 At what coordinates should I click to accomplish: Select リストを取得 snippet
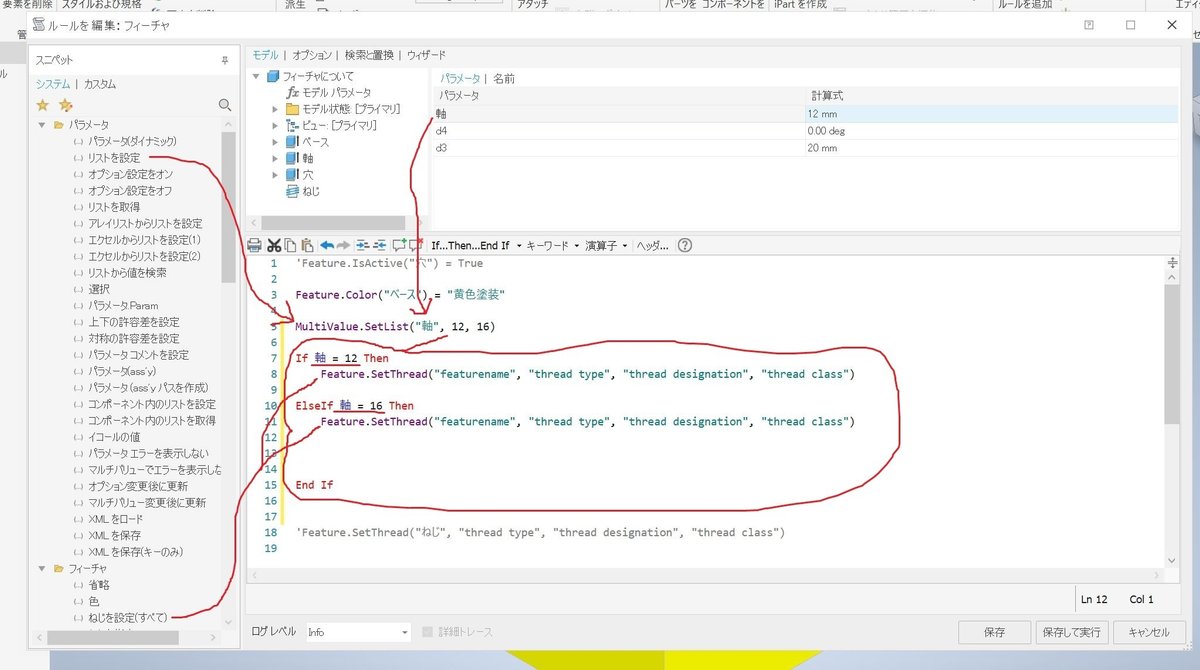coord(113,207)
